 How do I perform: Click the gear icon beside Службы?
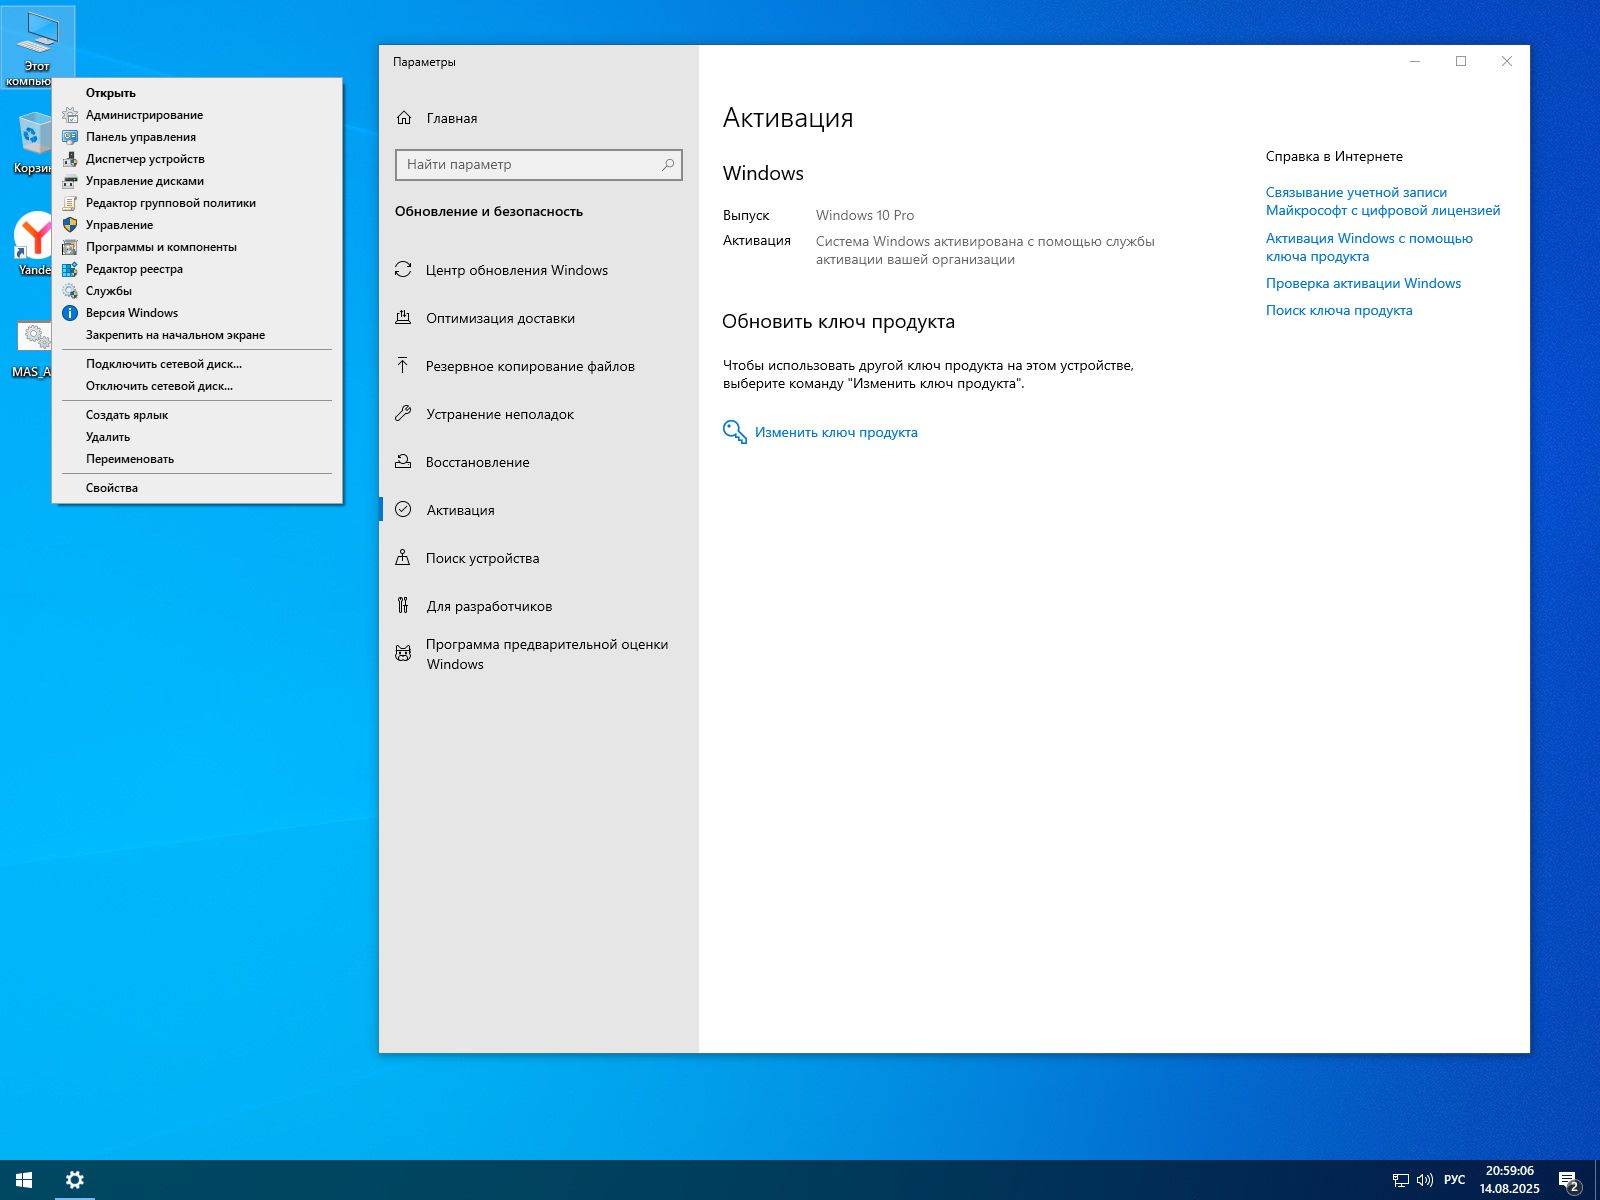click(70, 291)
